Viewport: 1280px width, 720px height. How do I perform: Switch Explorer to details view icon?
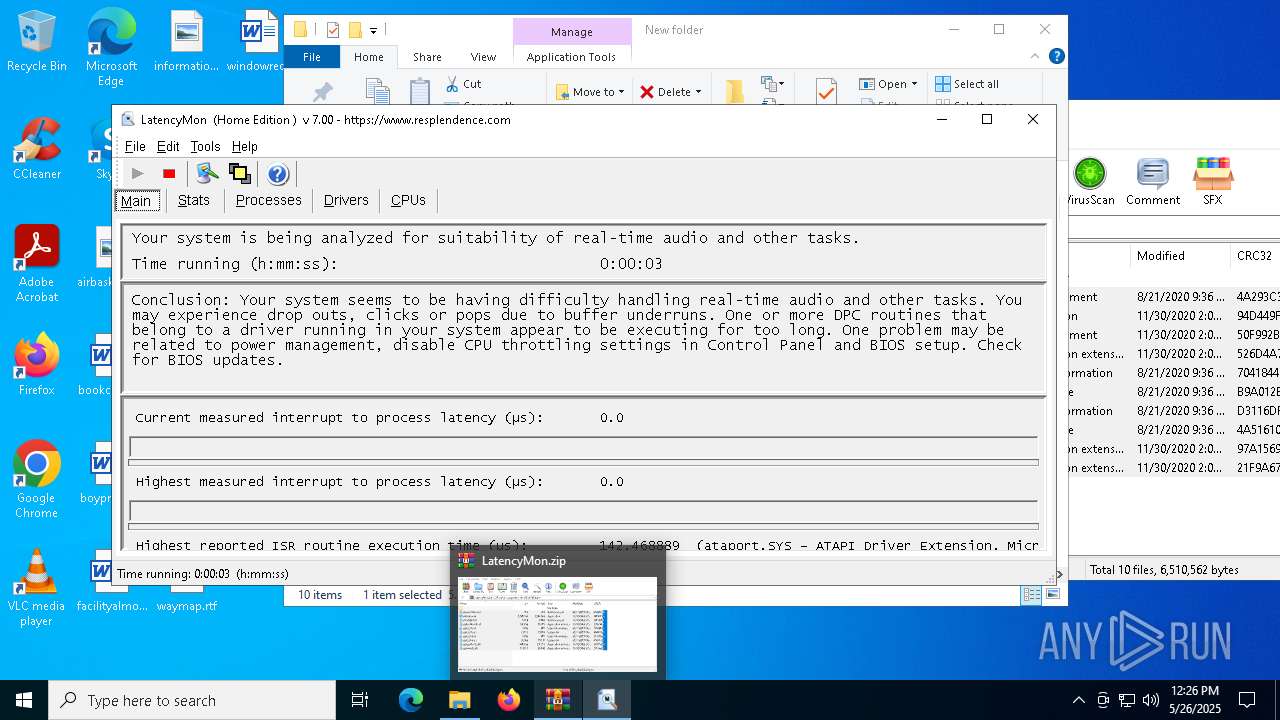tap(1032, 595)
